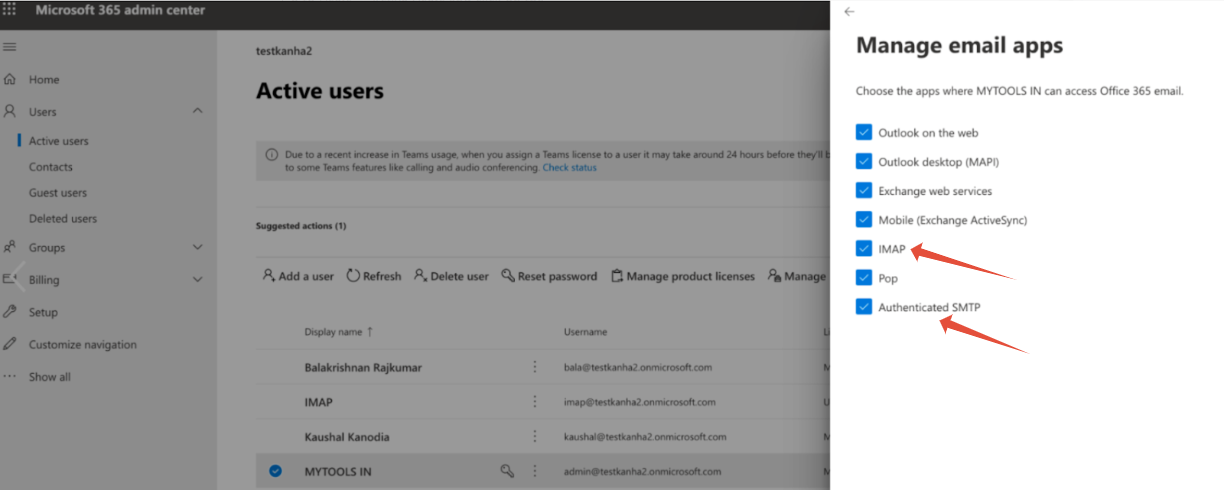
Task: Uncheck Outlook on the web
Action: coord(864,132)
